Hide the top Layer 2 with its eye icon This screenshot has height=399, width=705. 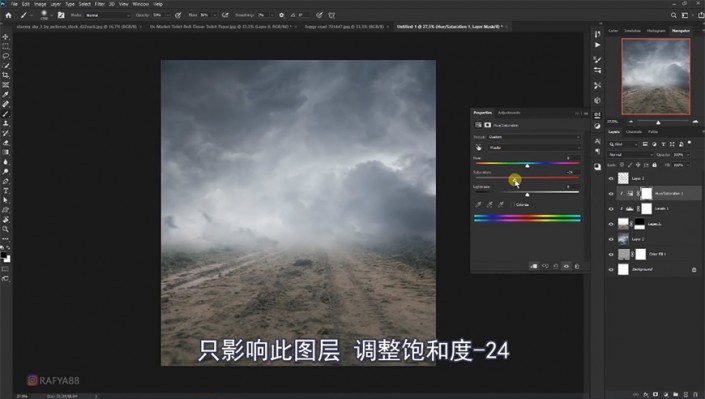pos(611,179)
